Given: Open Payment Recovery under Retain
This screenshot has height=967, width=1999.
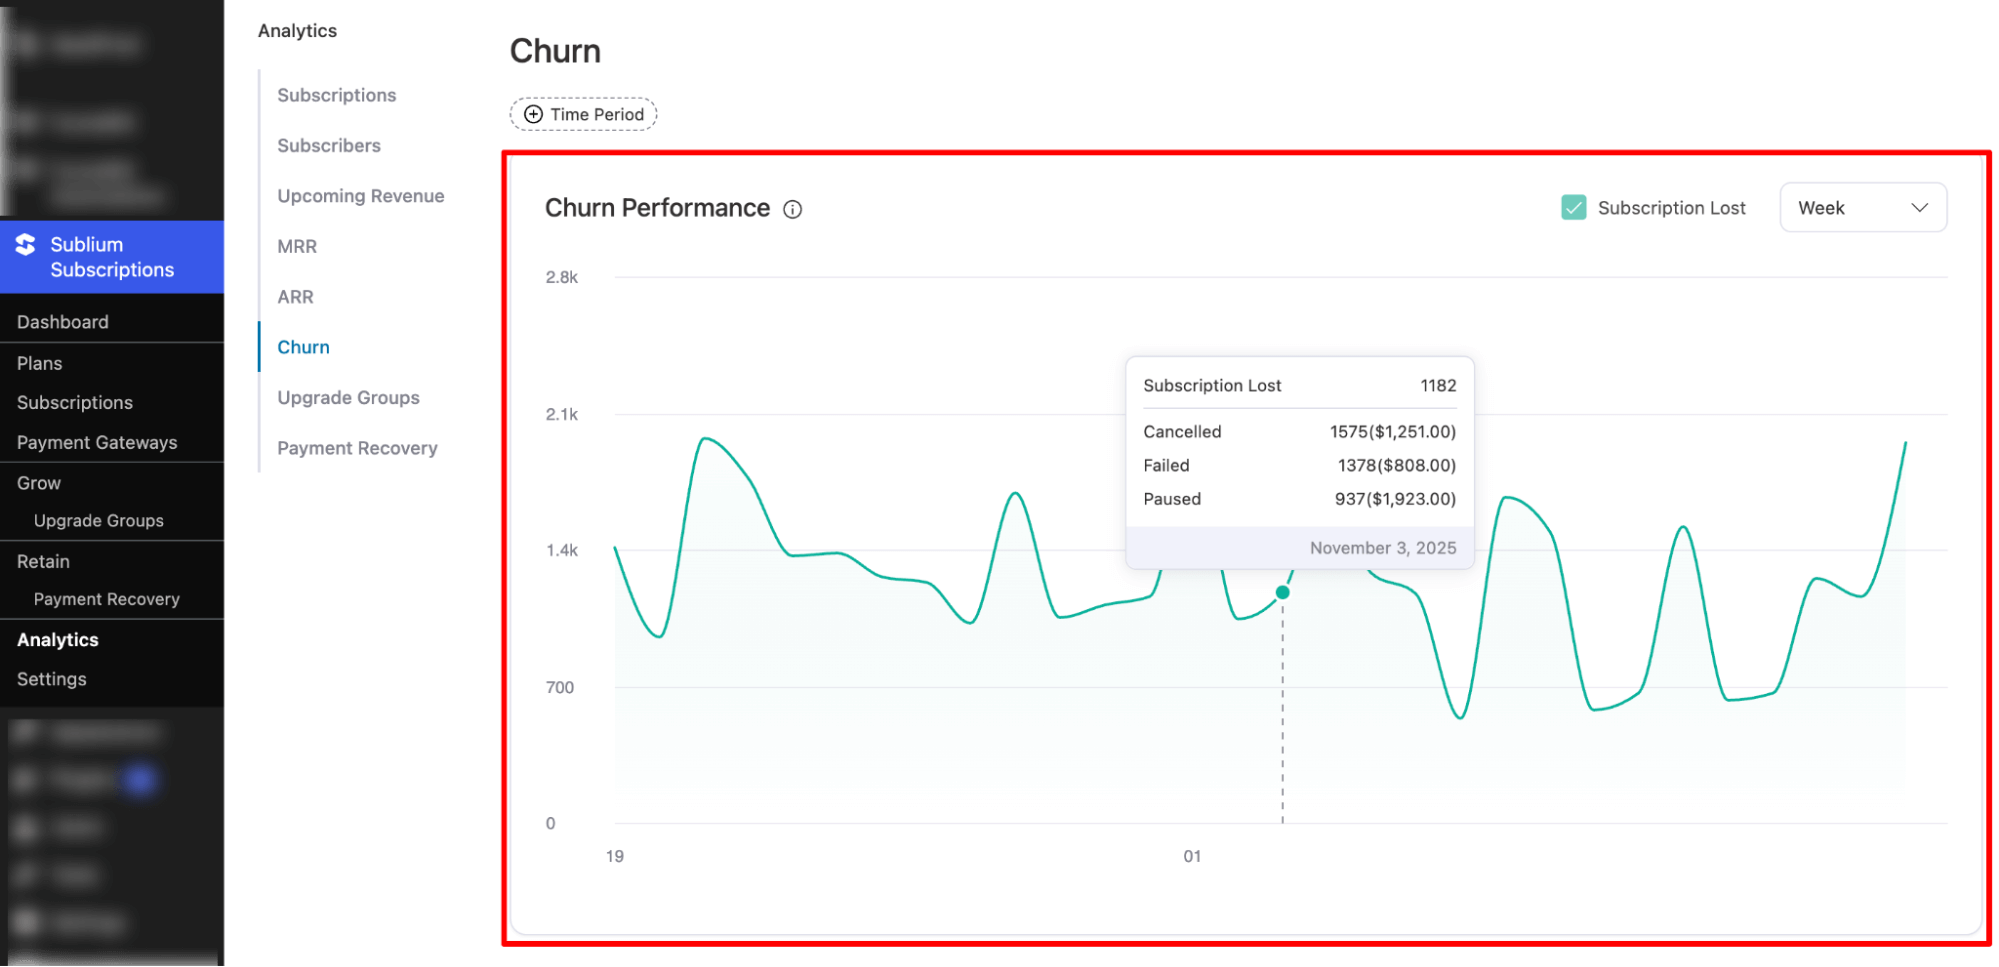Looking at the screenshot, I should pos(106,598).
